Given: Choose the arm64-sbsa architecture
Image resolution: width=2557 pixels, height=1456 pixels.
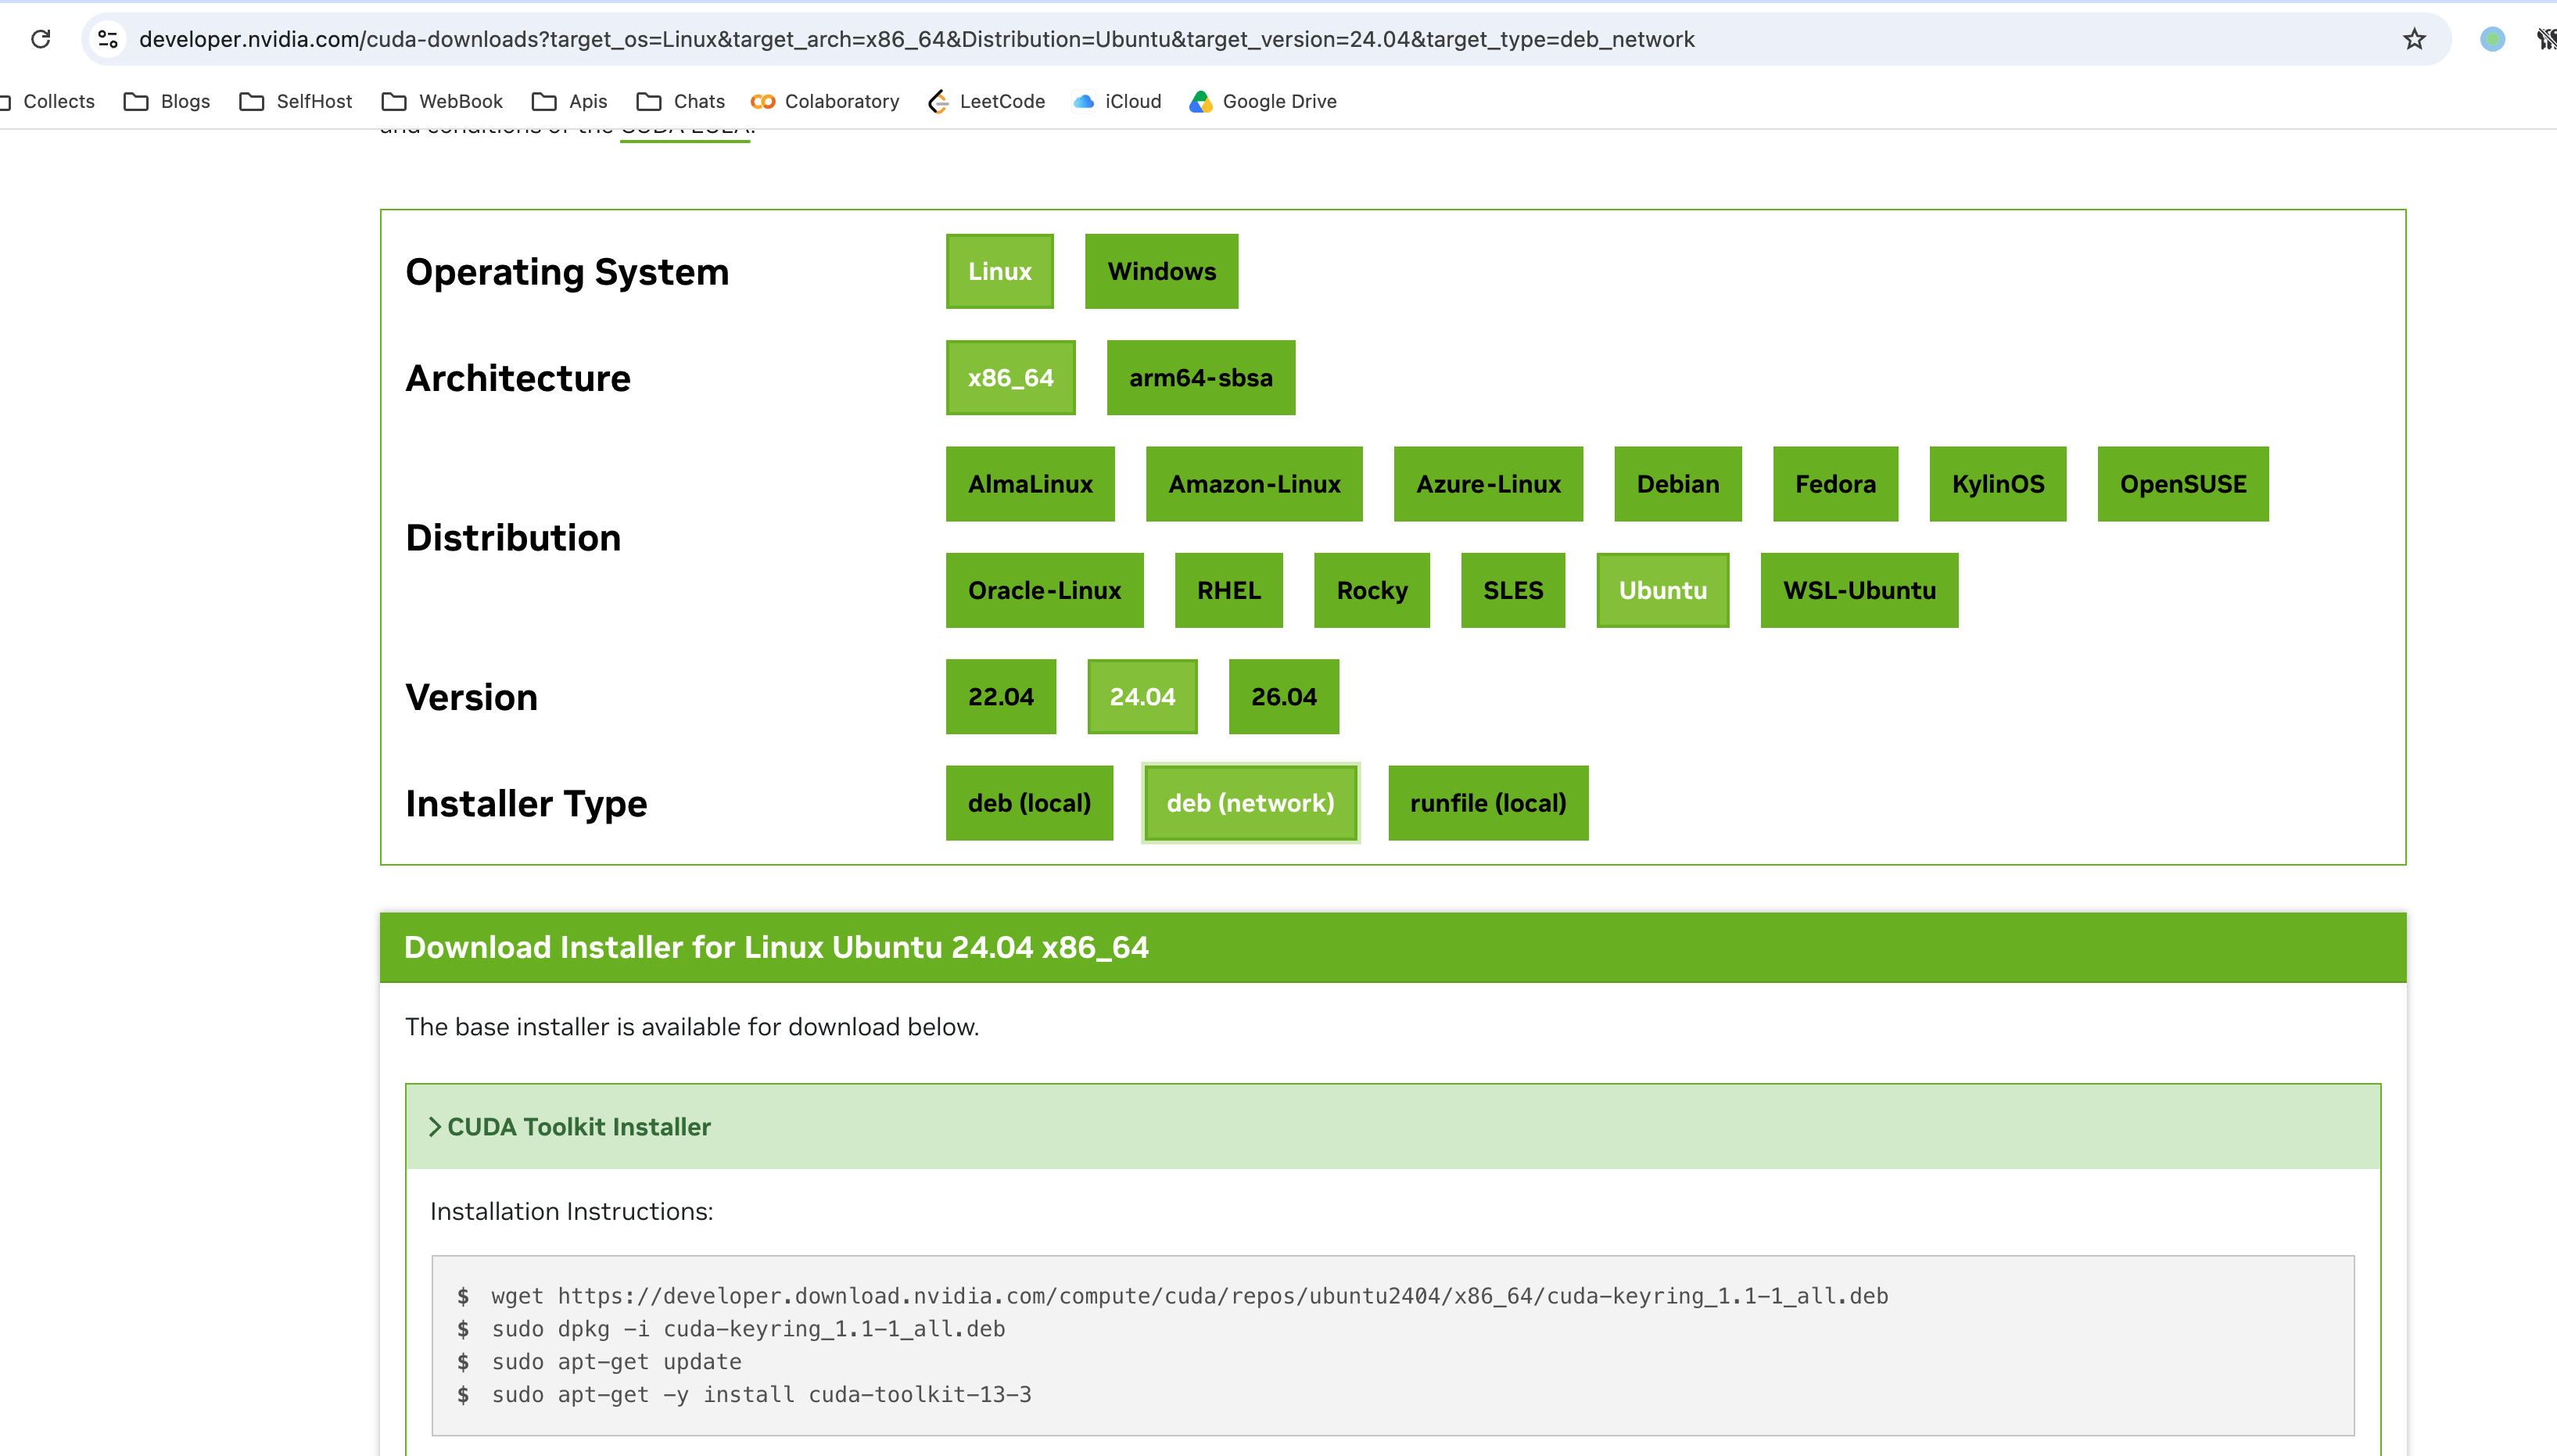Looking at the screenshot, I should 1200,377.
